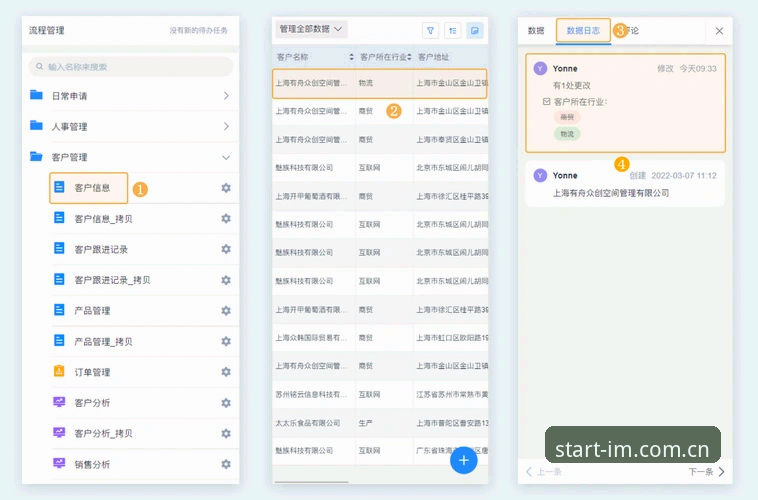The width and height of the screenshot is (758, 500).
Task: Click the 订单管理 orange form icon
Action: click(x=59, y=371)
